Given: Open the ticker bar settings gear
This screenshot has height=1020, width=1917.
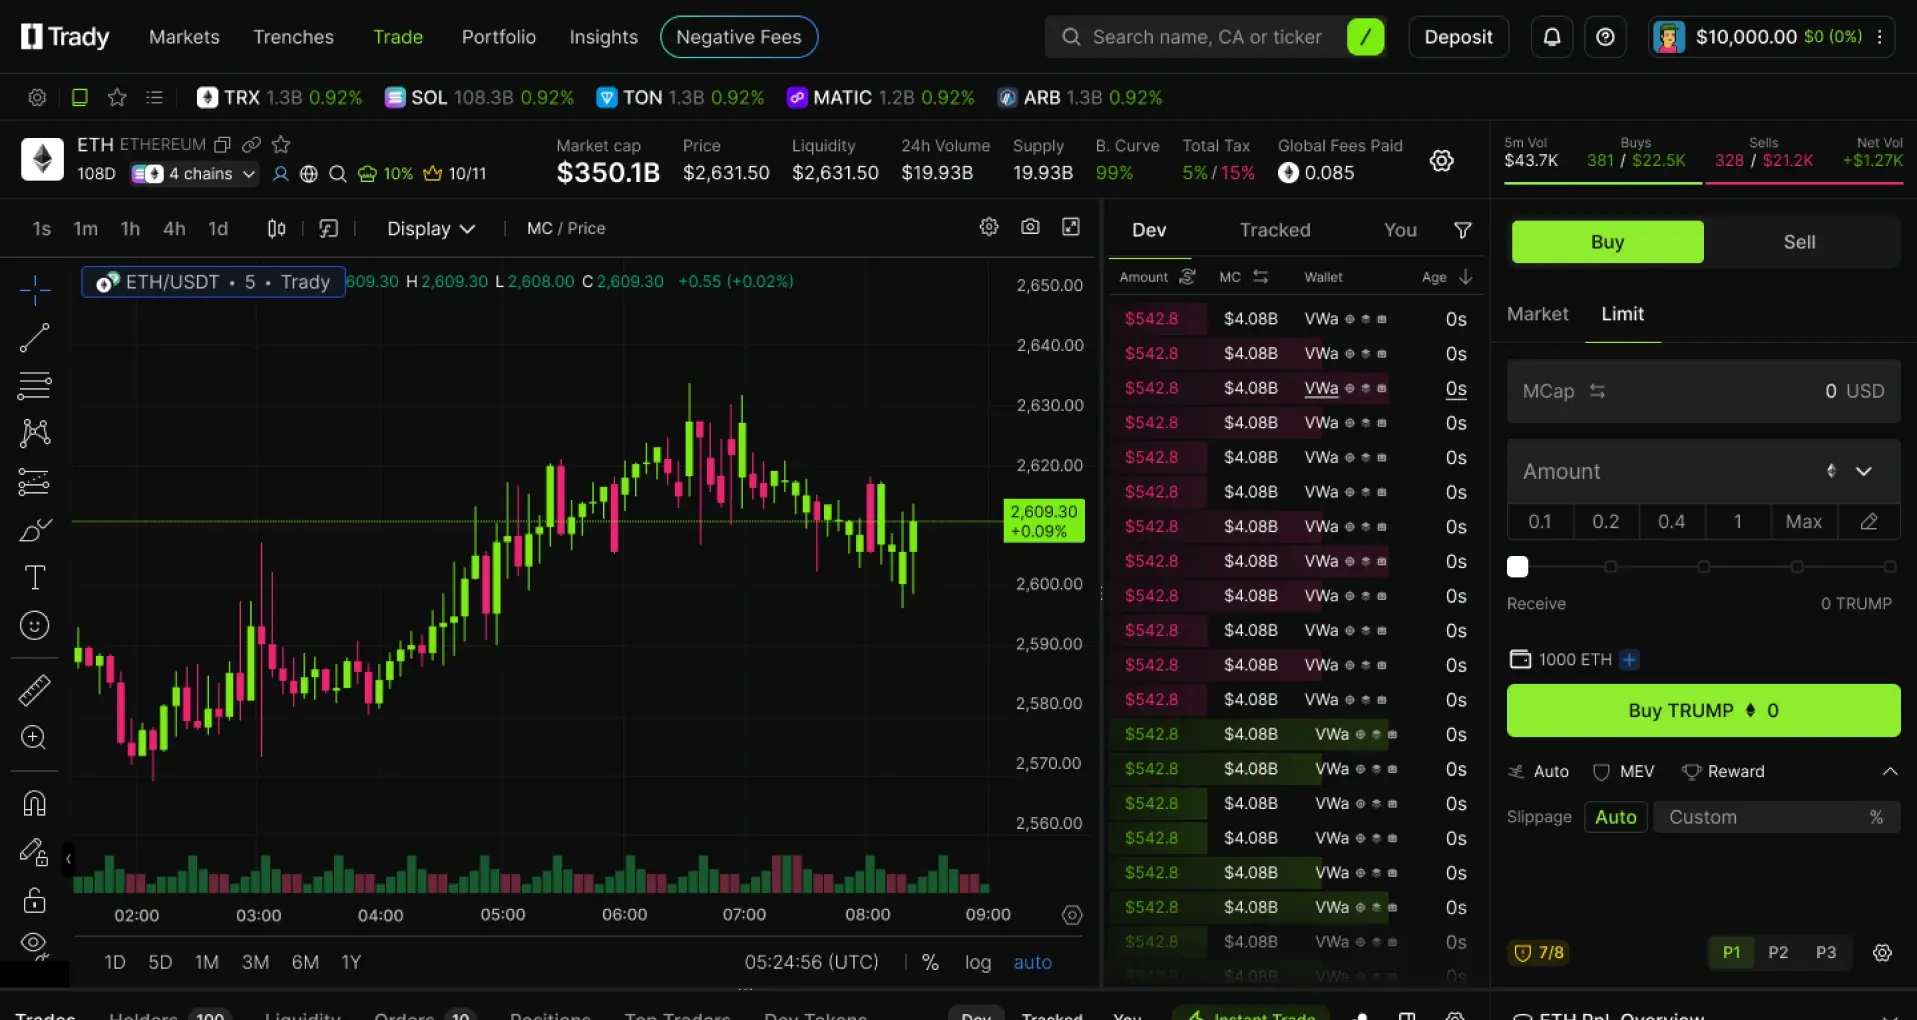Looking at the screenshot, I should (37, 97).
